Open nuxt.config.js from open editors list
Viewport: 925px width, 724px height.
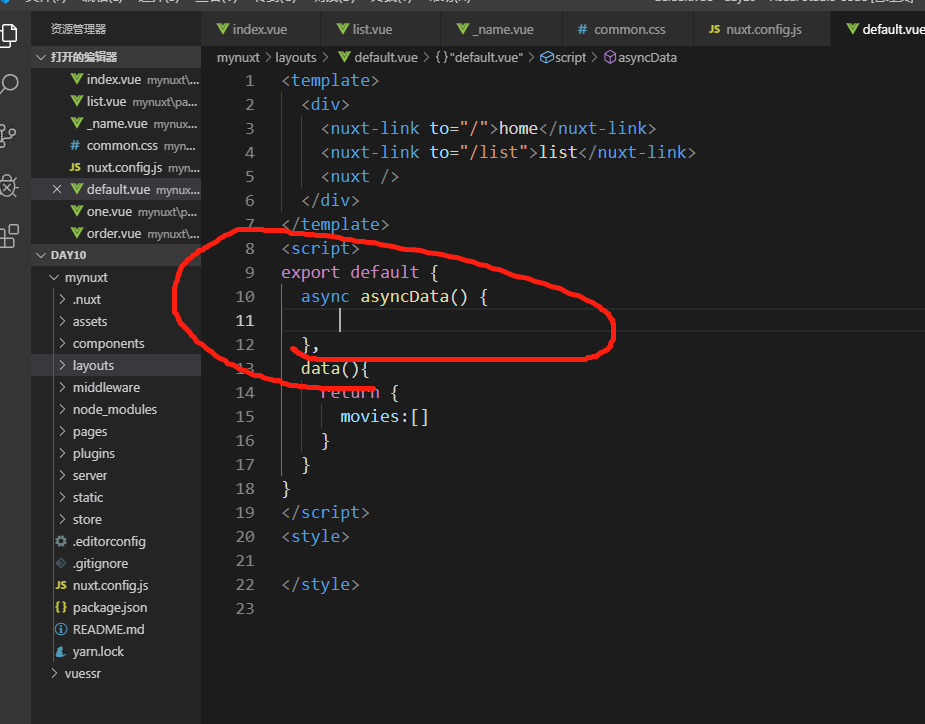[x=116, y=167]
